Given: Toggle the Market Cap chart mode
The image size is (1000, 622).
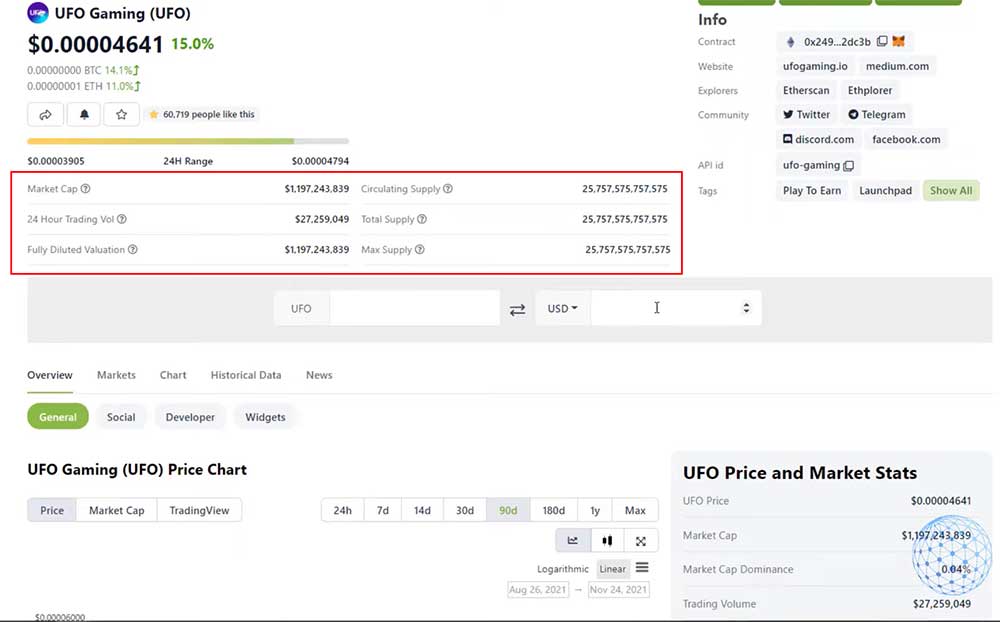Looking at the screenshot, I should [116, 509].
